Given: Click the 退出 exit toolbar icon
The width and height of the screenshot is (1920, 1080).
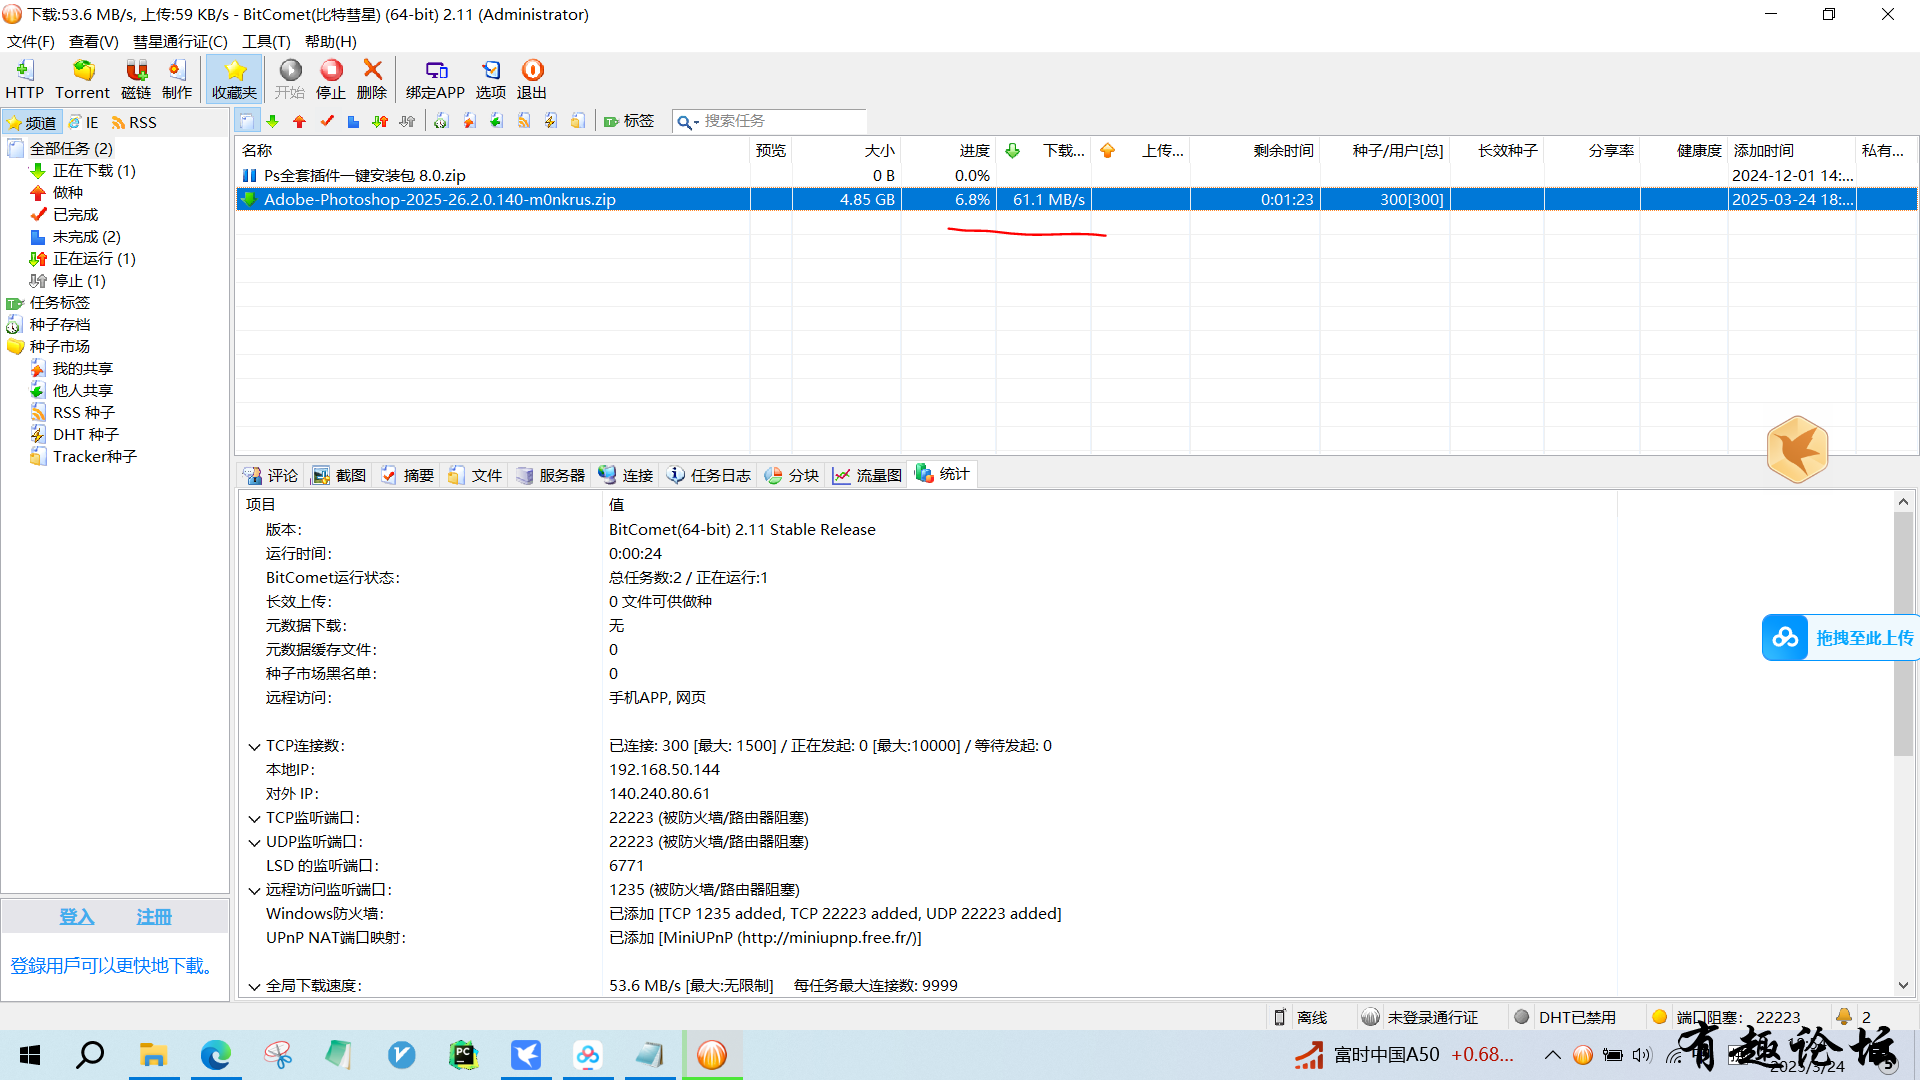Looking at the screenshot, I should (532, 79).
